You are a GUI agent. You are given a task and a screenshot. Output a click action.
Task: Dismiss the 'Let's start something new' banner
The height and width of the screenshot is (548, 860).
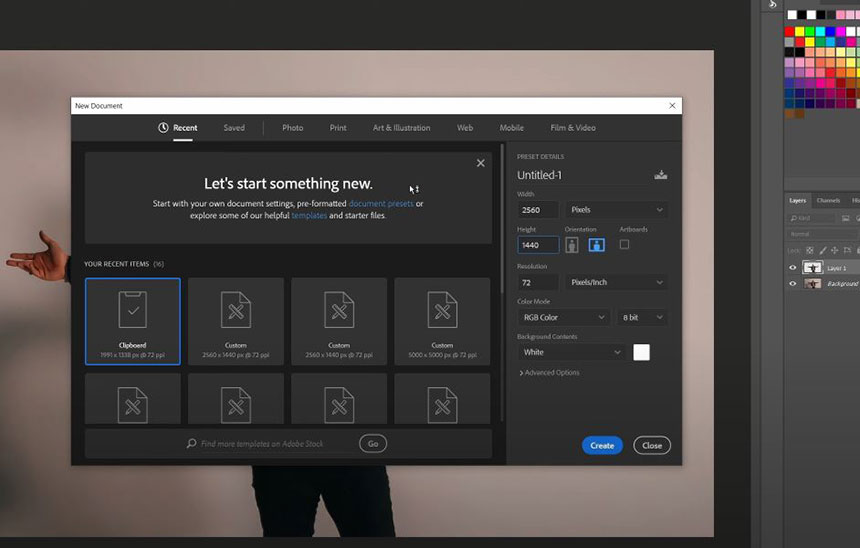pyautogui.click(x=480, y=163)
